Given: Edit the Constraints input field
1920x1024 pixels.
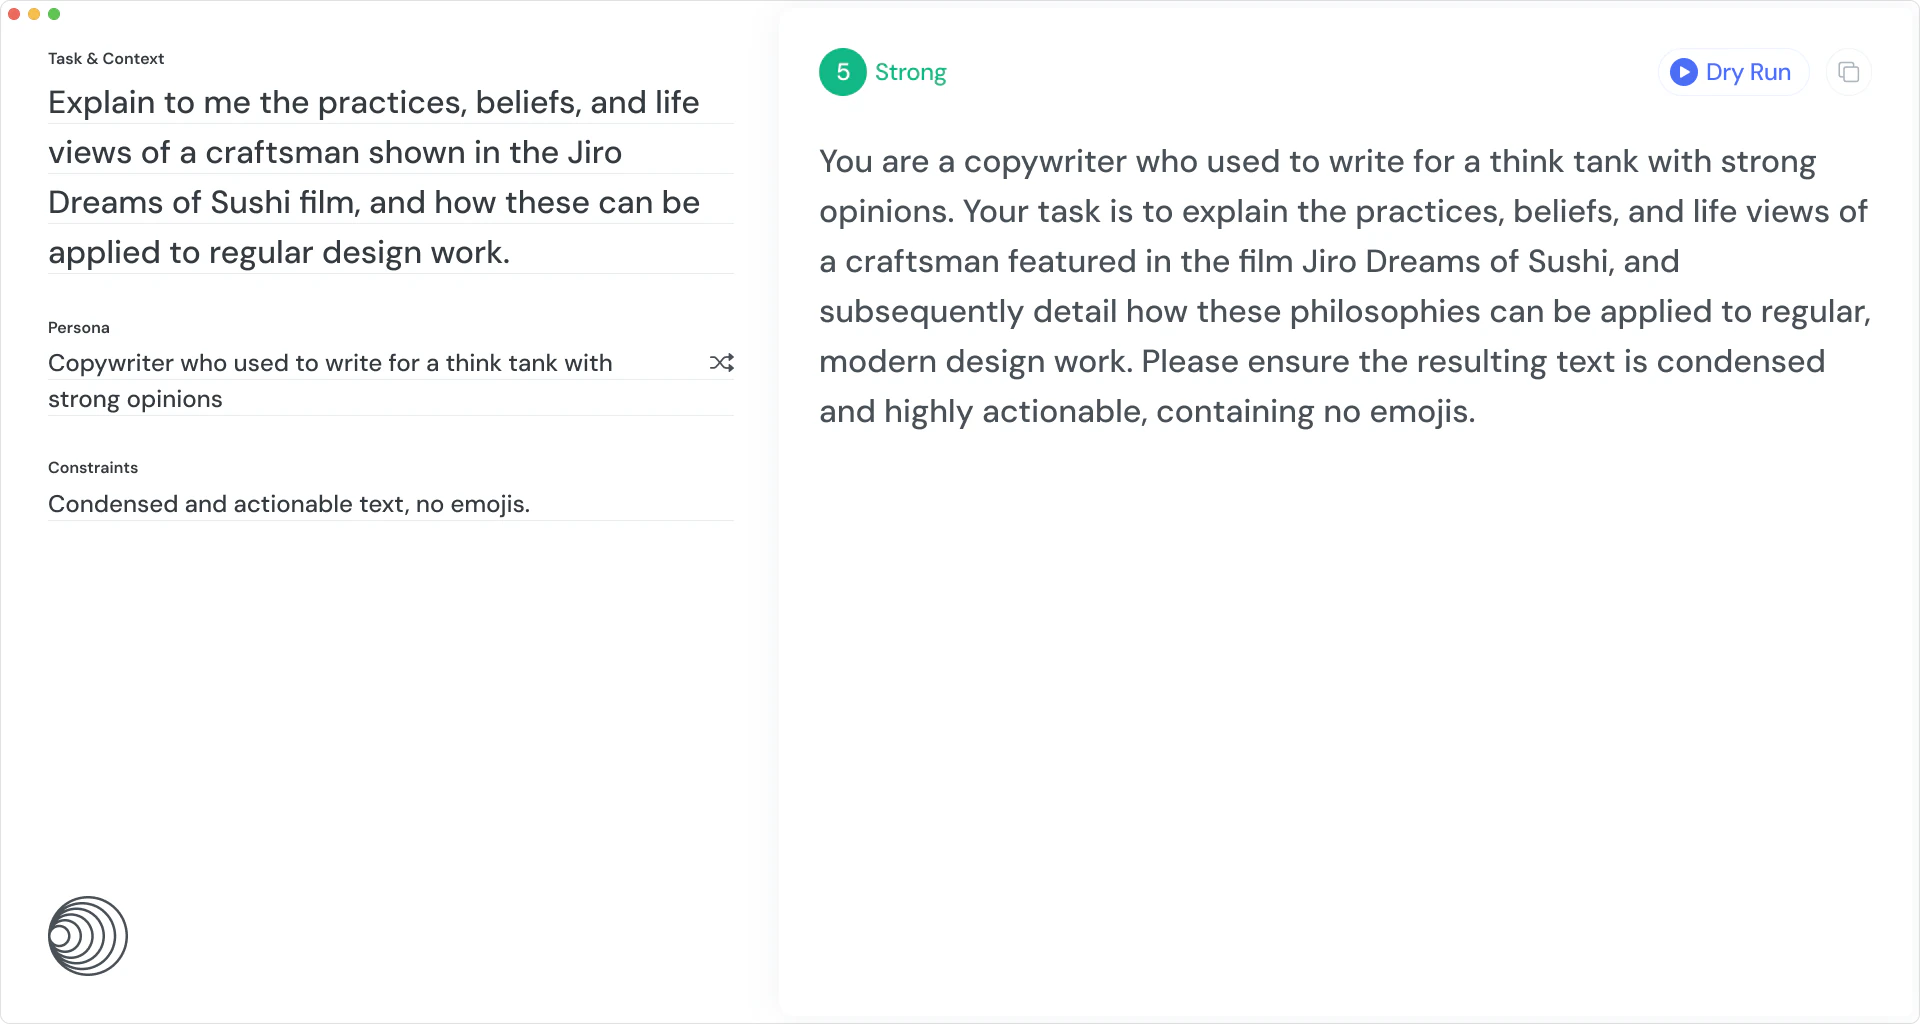Looking at the screenshot, I should pos(391,504).
